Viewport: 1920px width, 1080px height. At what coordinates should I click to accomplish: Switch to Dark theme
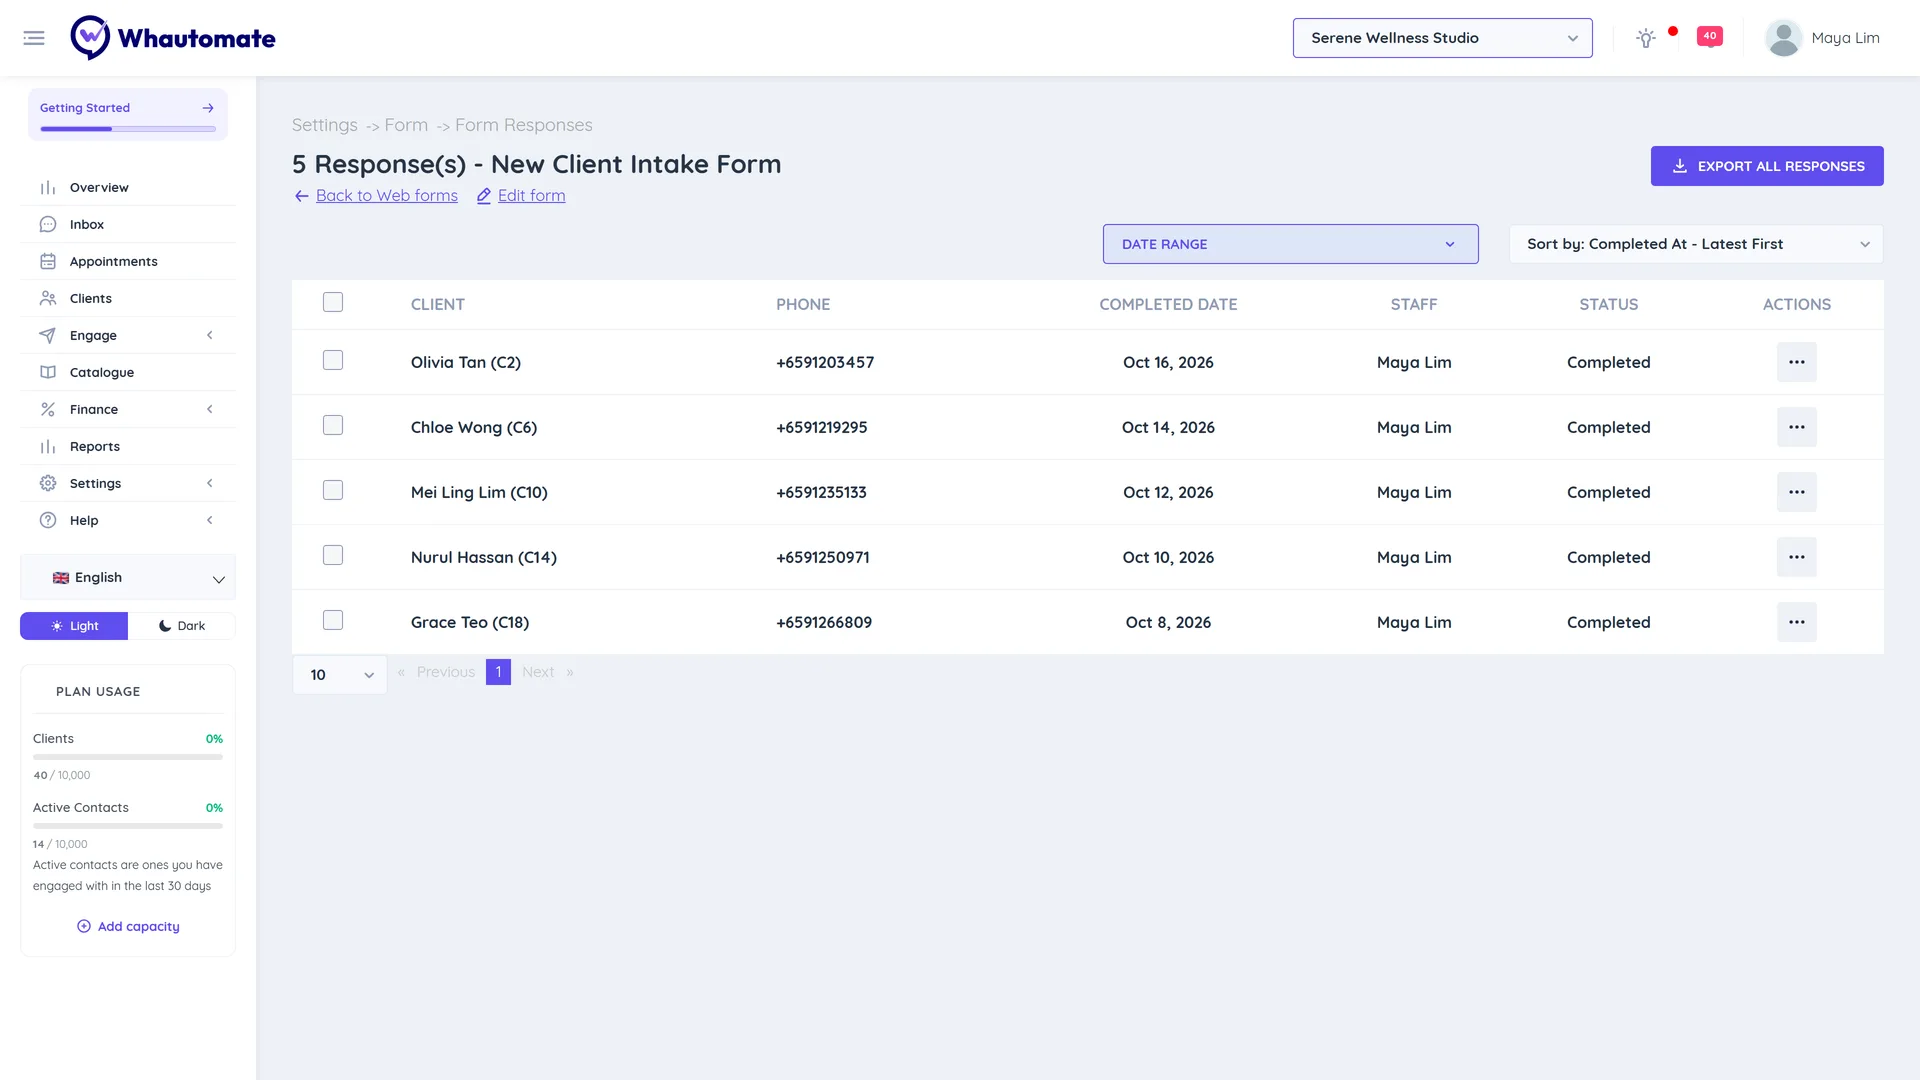click(182, 626)
